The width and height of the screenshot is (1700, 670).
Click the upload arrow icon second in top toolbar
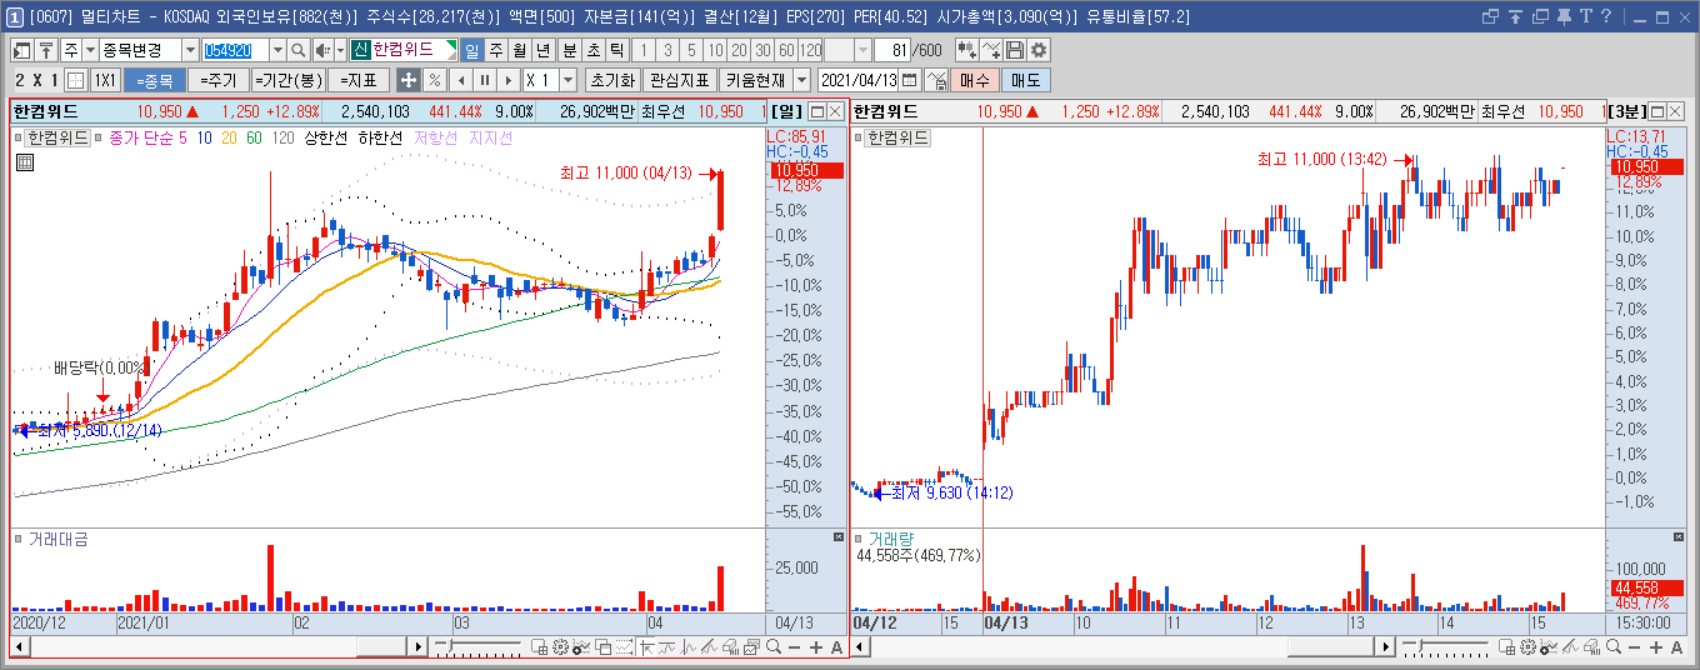pyautogui.click(x=46, y=50)
